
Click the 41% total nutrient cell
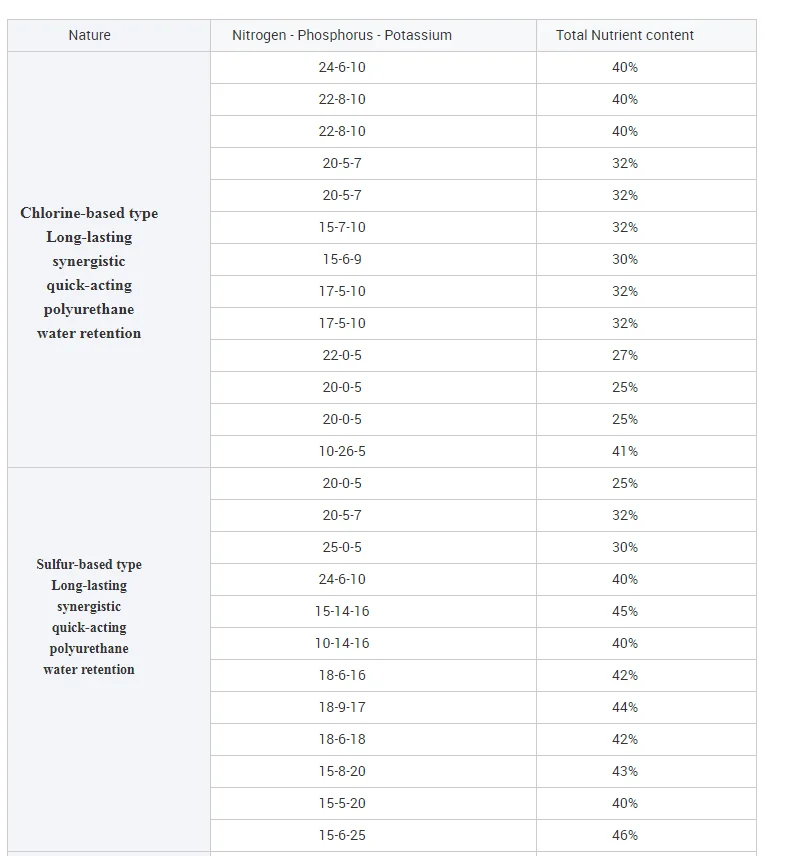click(625, 451)
